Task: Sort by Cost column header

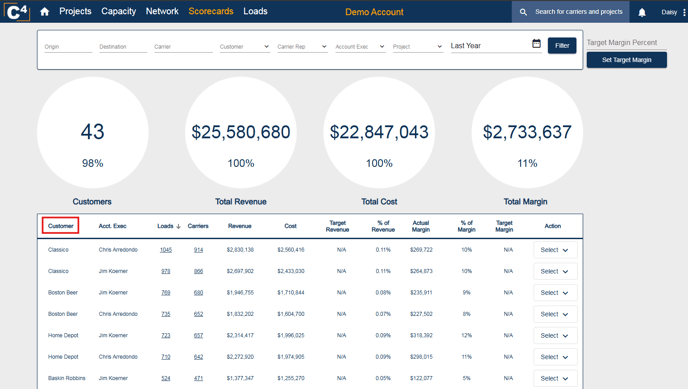Action: point(290,226)
